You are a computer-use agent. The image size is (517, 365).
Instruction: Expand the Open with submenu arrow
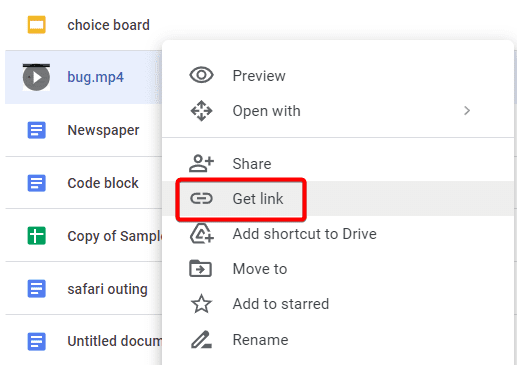click(467, 111)
